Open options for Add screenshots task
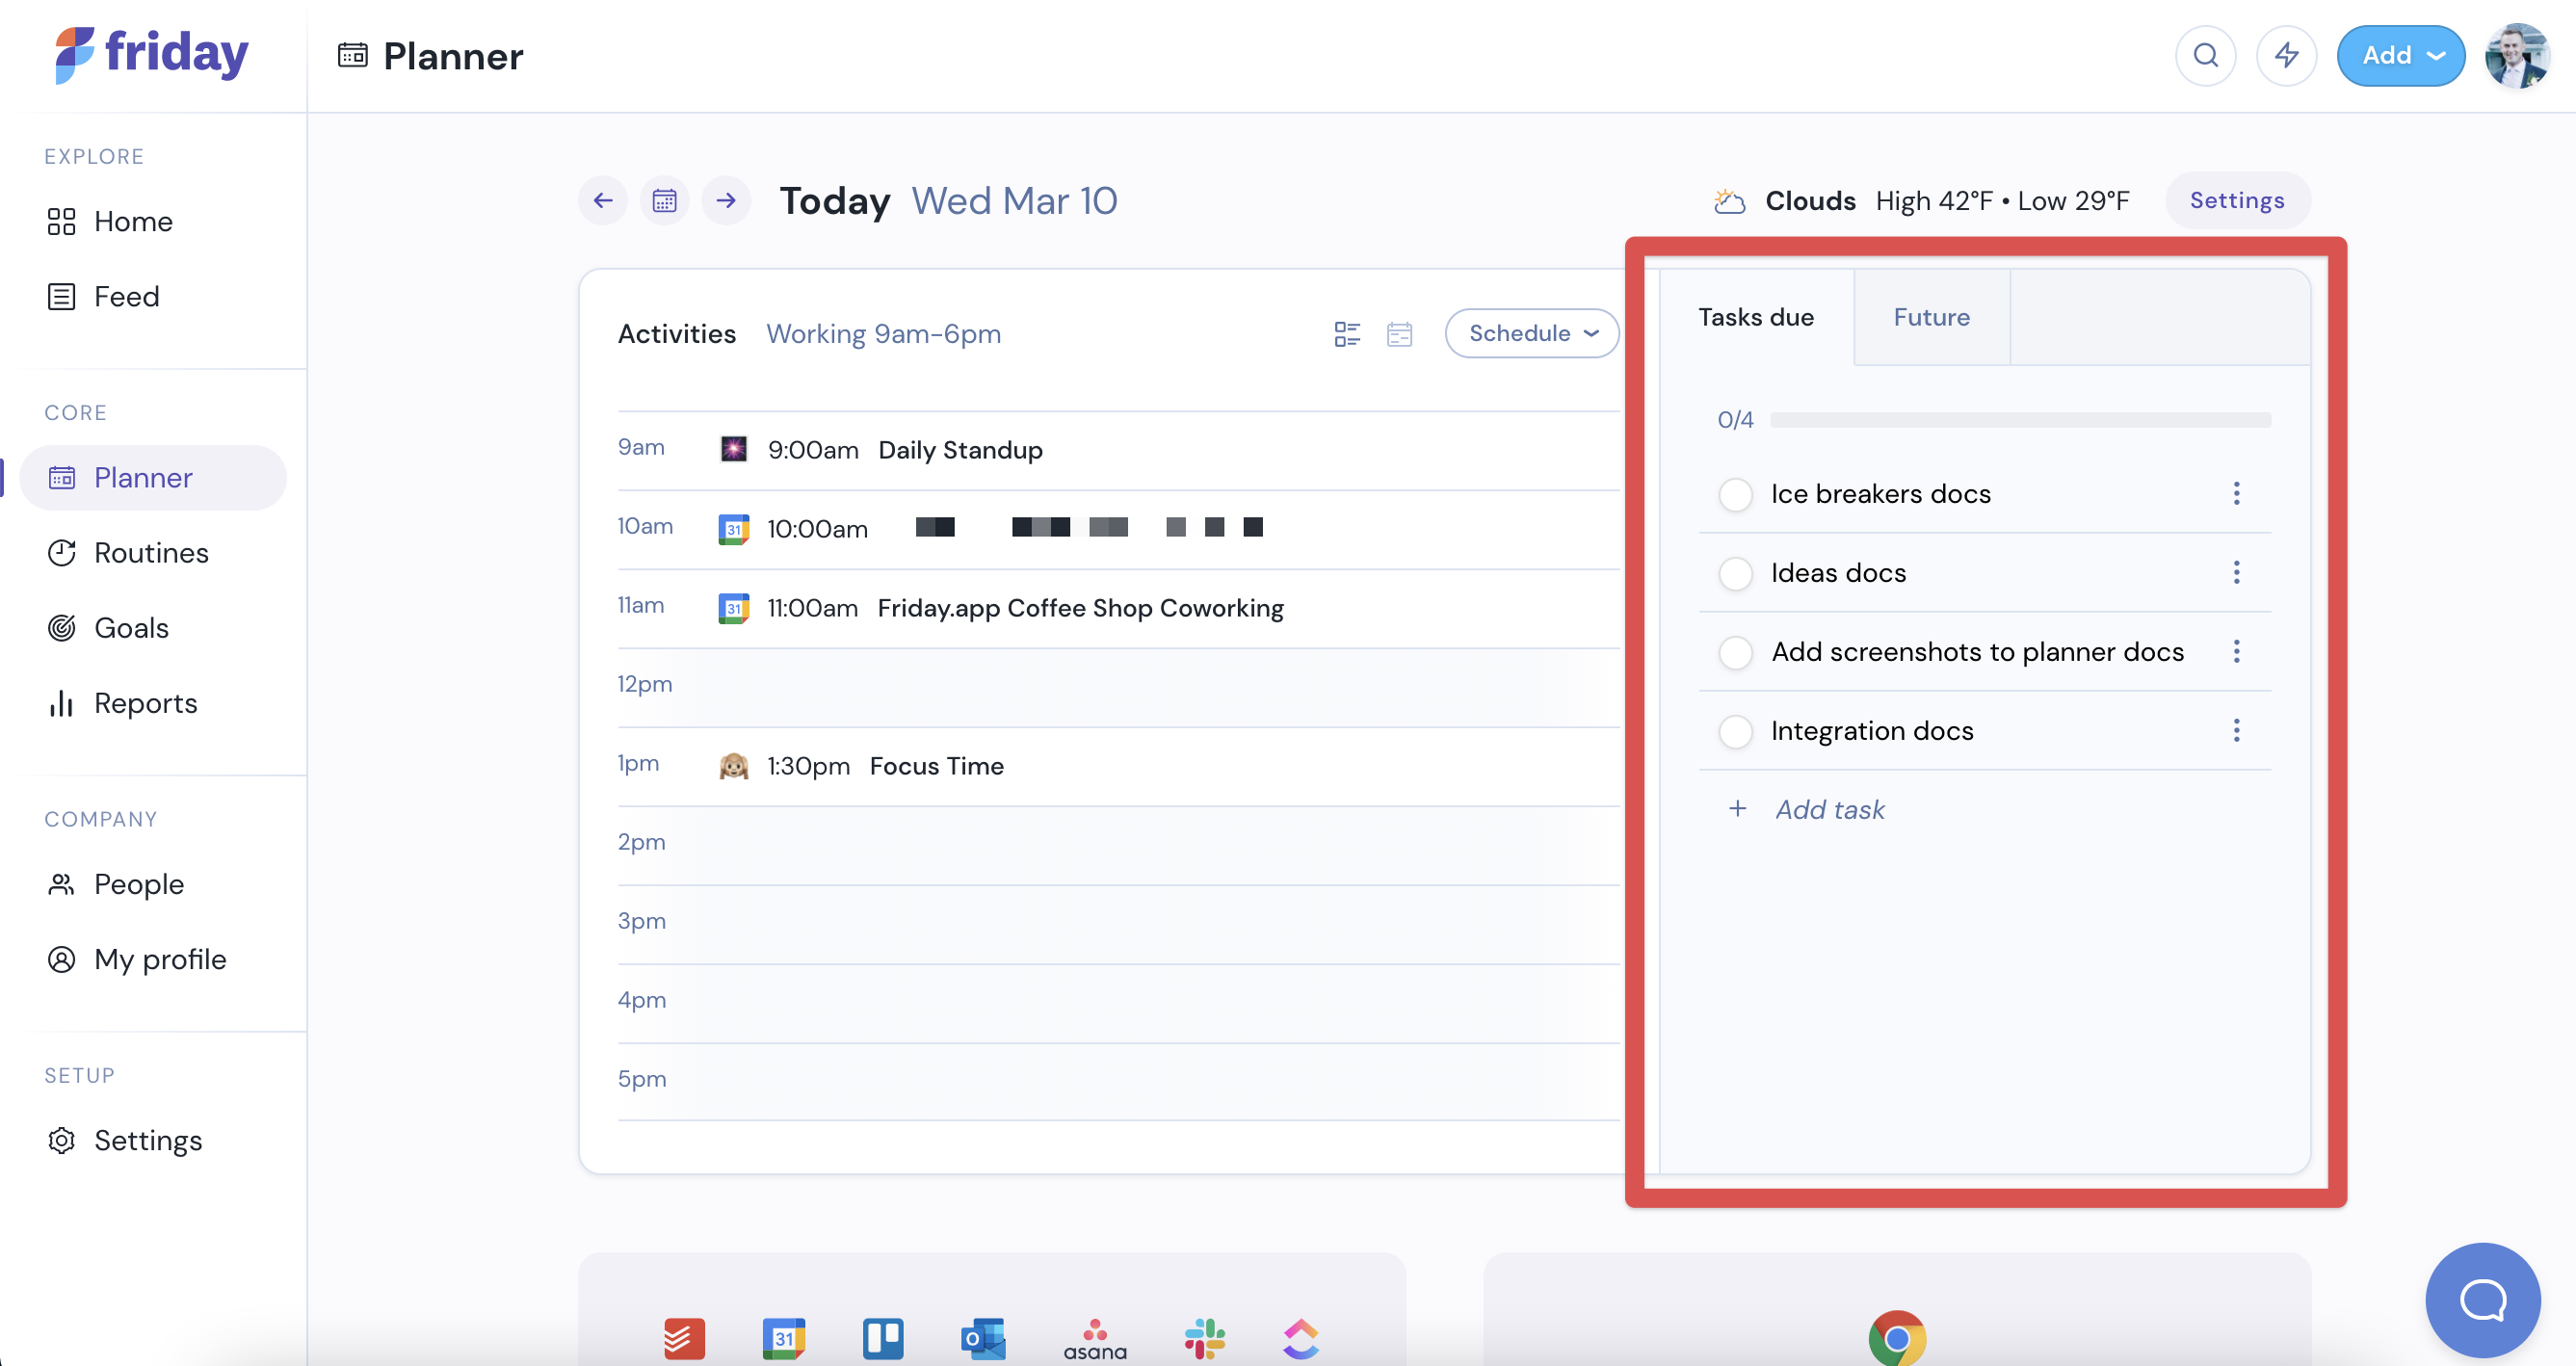2576x1366 pixels. pos(2237,650)
